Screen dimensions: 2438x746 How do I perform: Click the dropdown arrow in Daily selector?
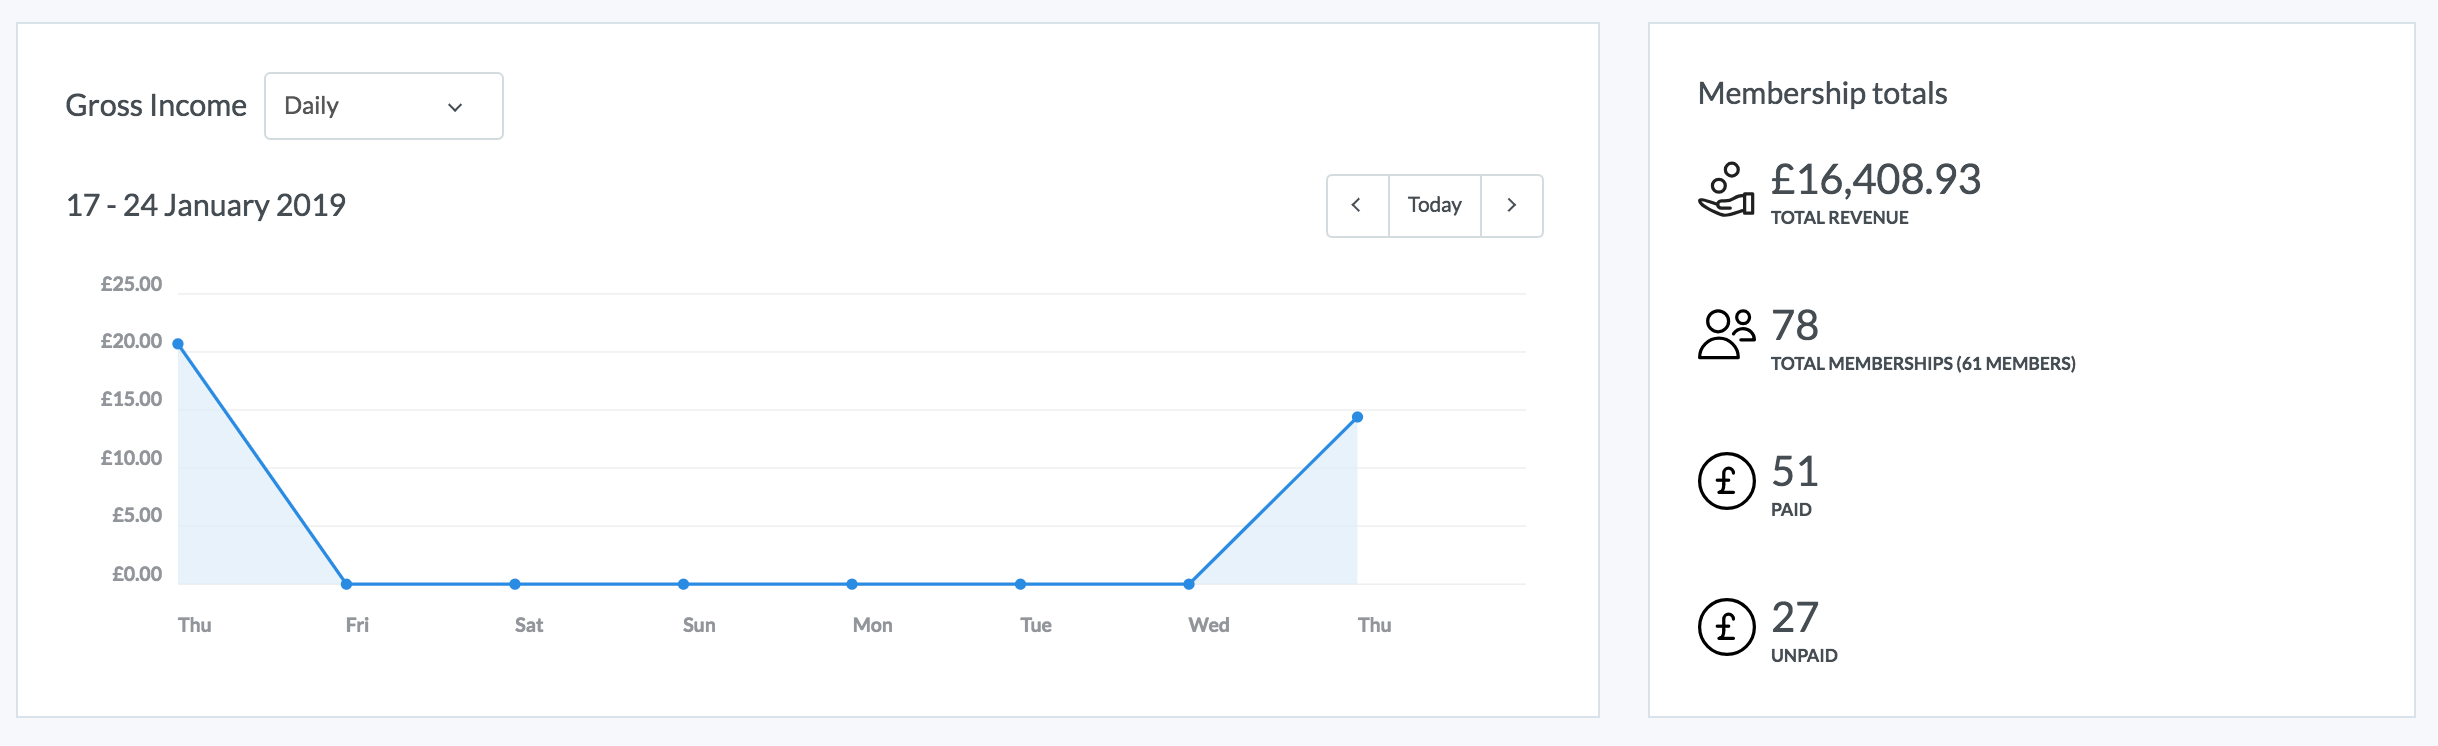click(455, 107)
